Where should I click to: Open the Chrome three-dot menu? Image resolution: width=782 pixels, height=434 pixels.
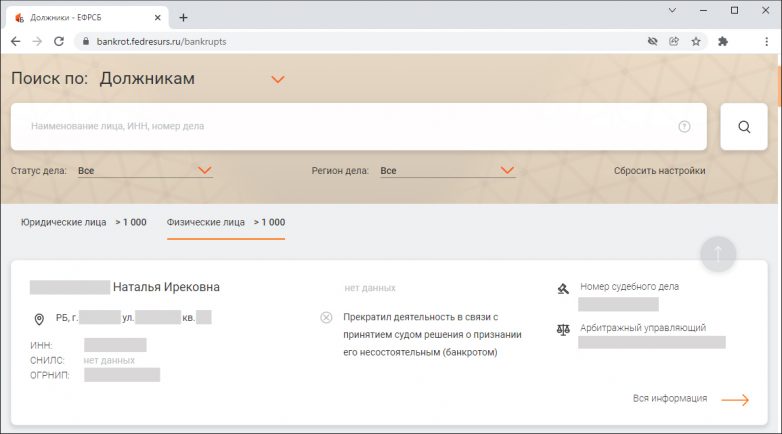(x=765, y=41)
